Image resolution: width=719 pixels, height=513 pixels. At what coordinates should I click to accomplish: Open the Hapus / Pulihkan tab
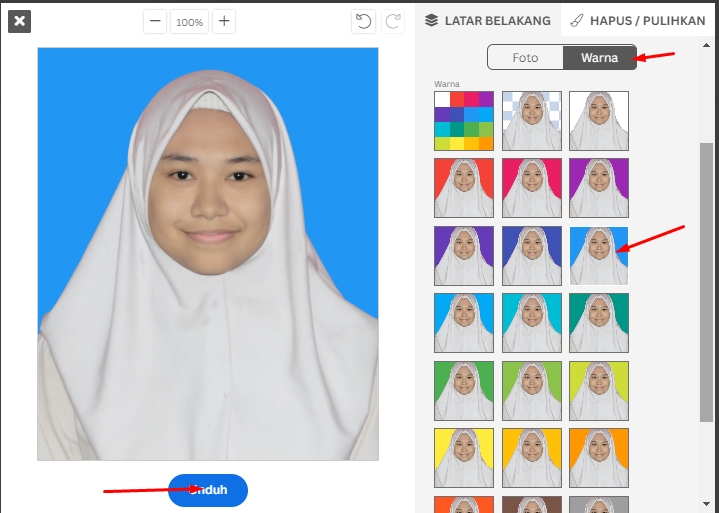[637, 21]
